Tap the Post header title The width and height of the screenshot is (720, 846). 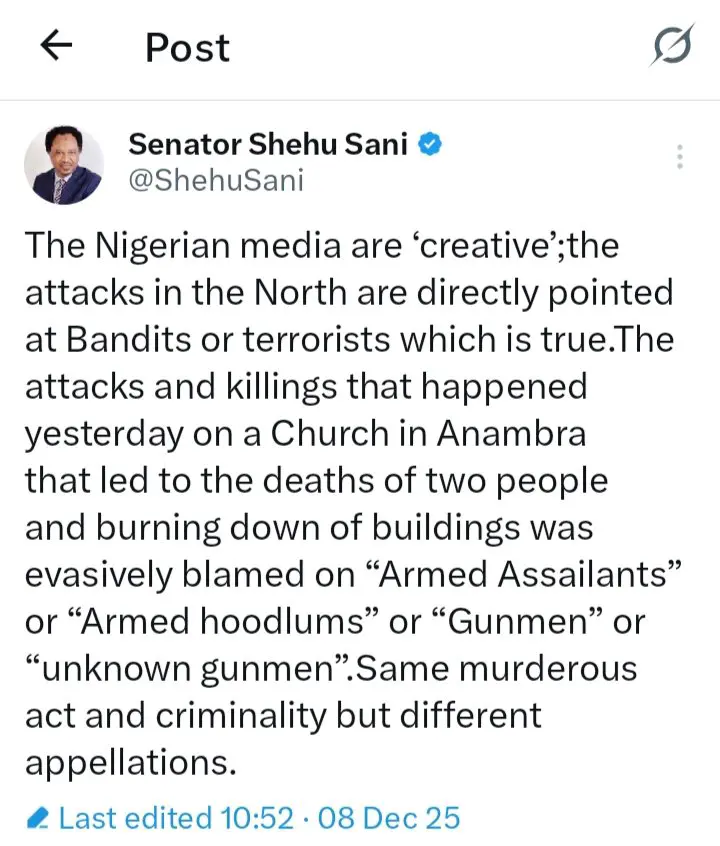tap(187, 47)
